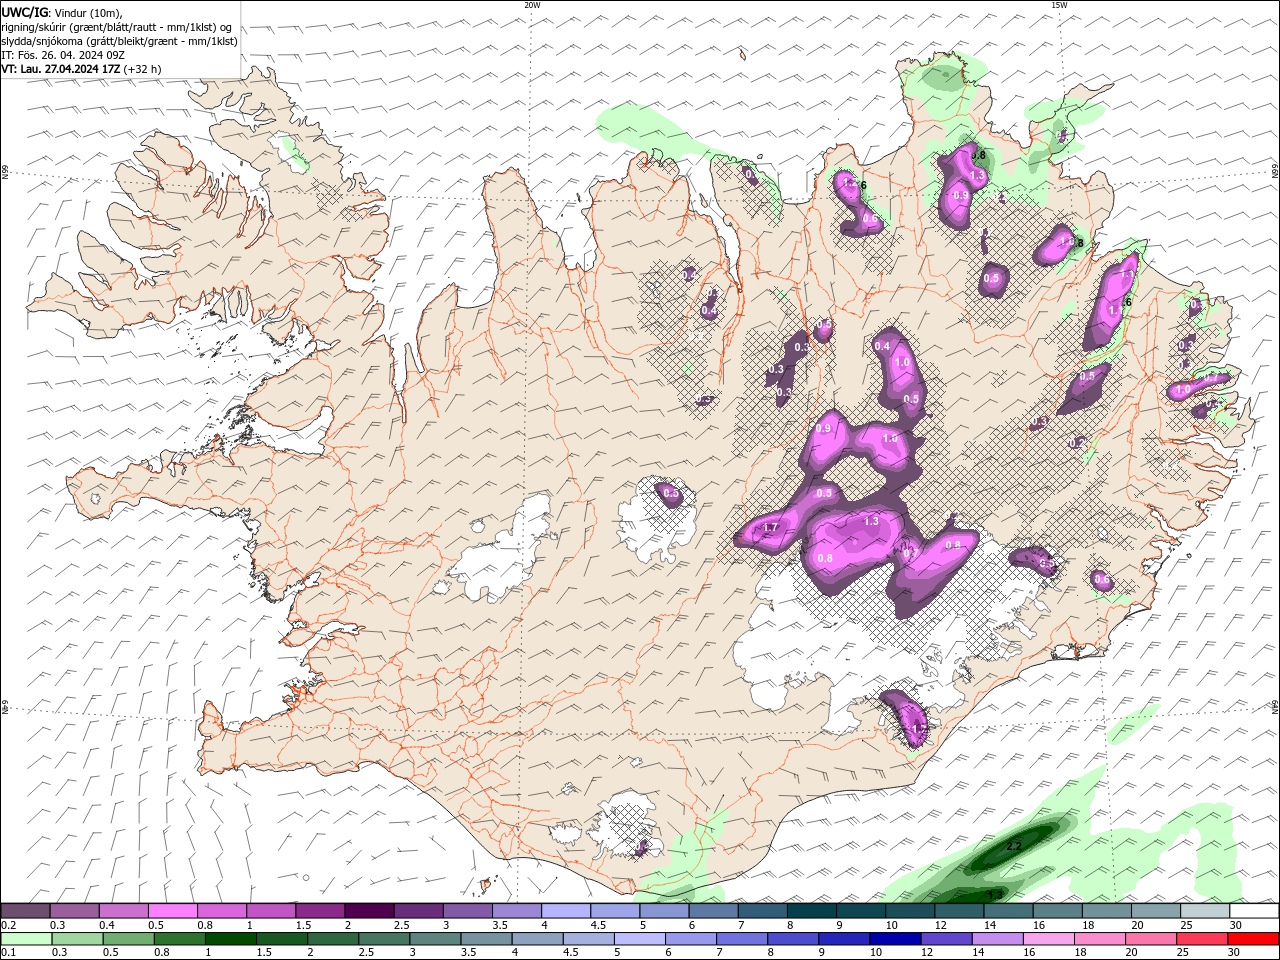Click the slate blue swatch labeled 6 in upper row
The image size is (1280, 960).
tap(713, 911)
